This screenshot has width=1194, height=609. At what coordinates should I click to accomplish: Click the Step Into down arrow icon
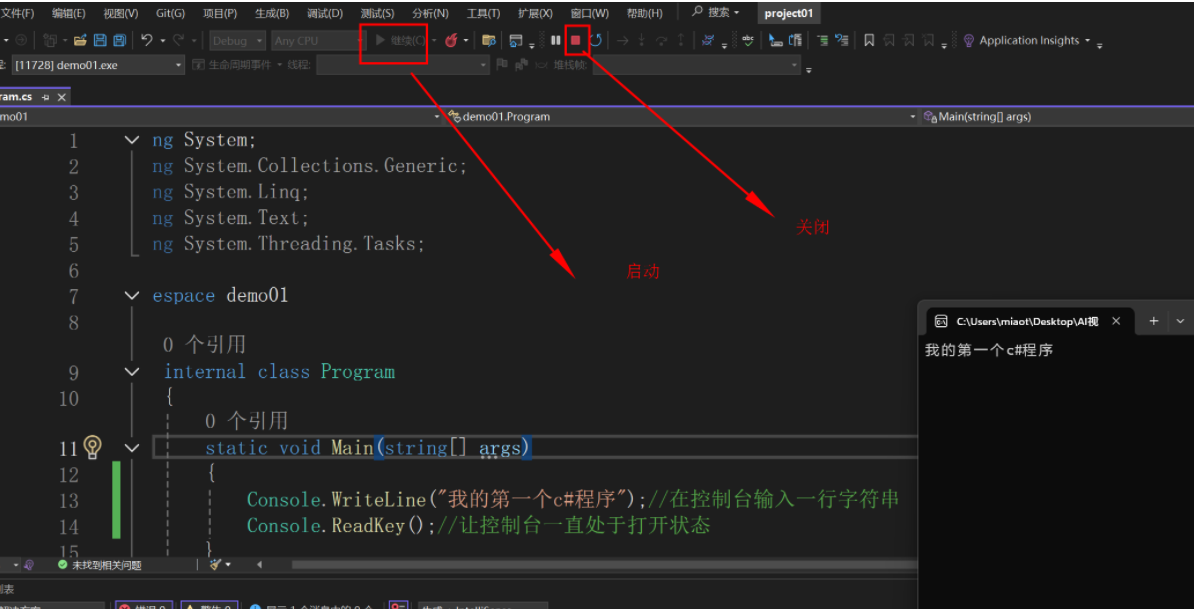coord(642,40)
